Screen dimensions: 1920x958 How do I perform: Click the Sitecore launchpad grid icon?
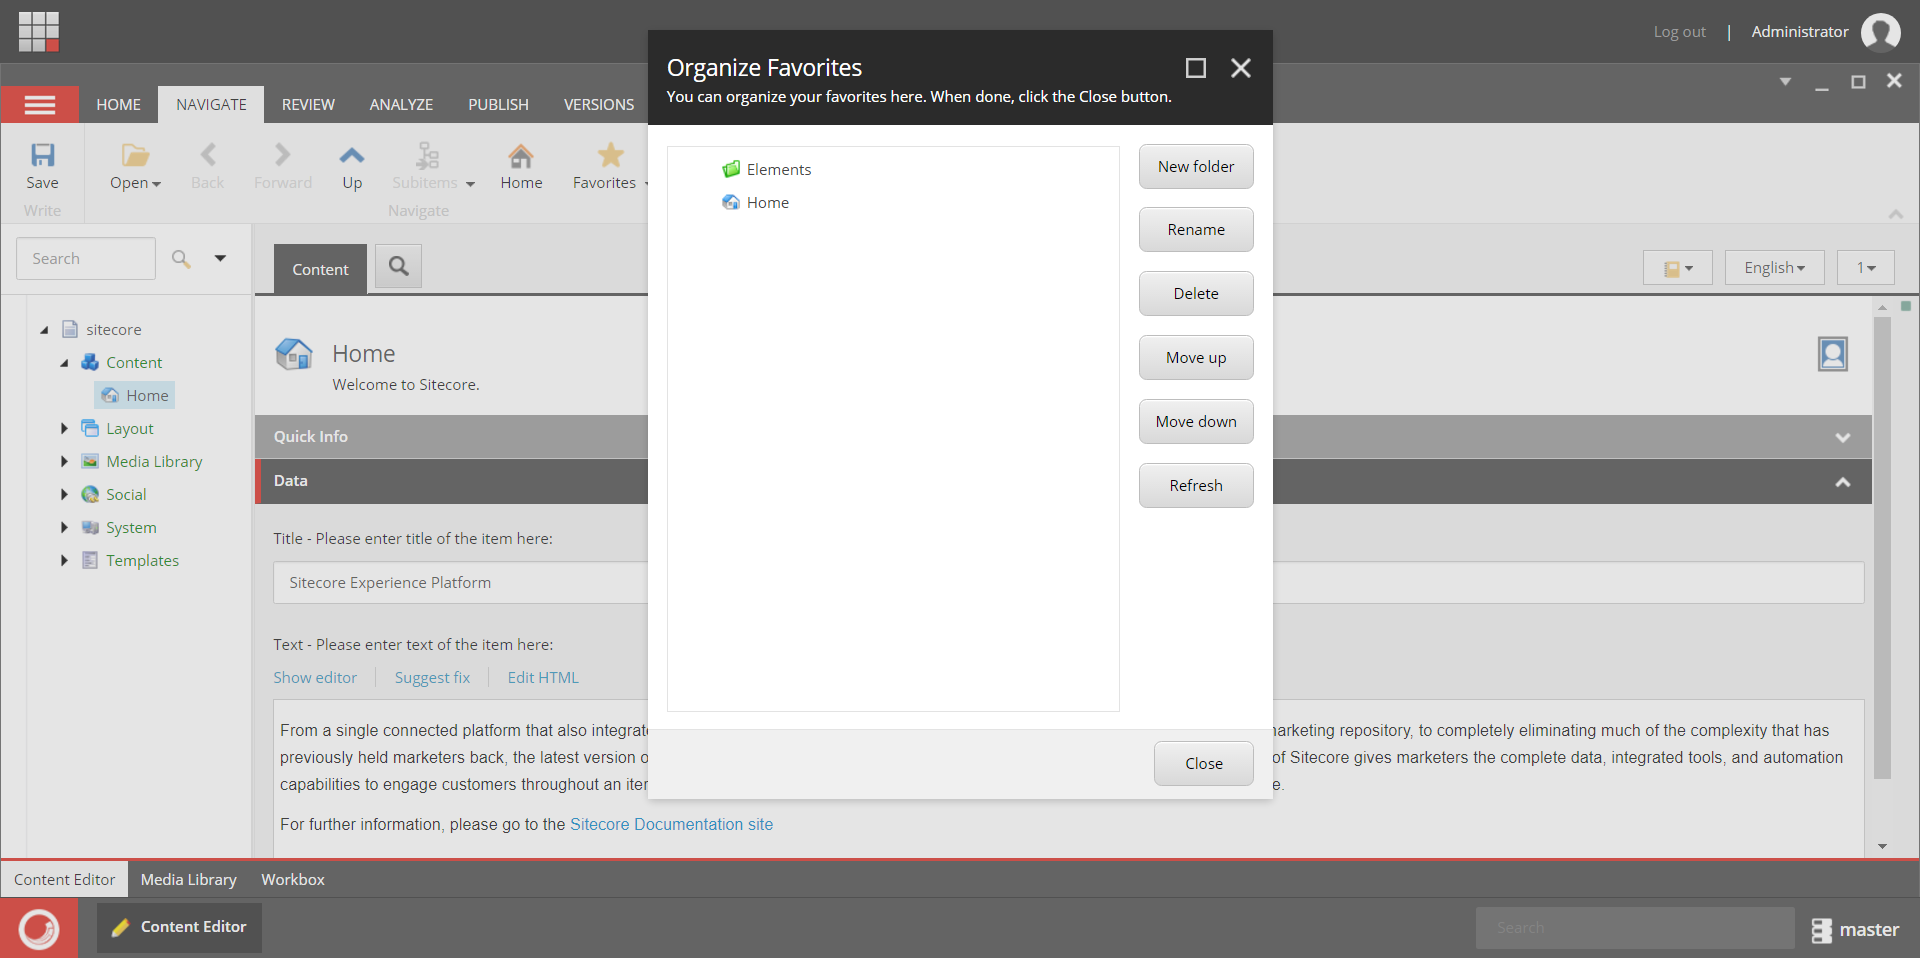point(39,32)
